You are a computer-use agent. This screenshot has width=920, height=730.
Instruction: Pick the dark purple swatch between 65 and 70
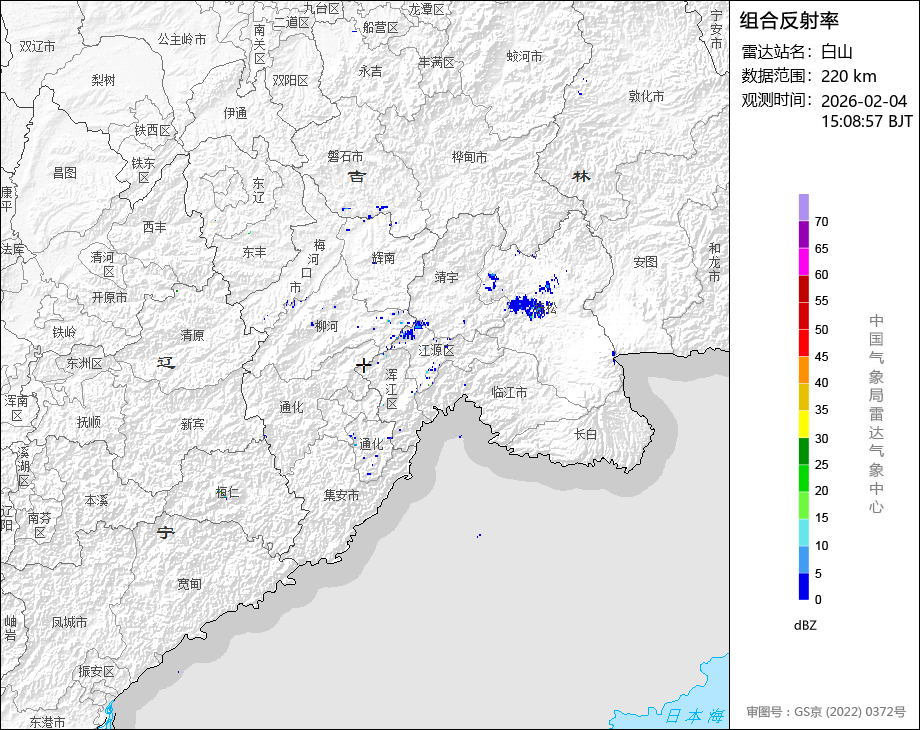click(803, 234)
